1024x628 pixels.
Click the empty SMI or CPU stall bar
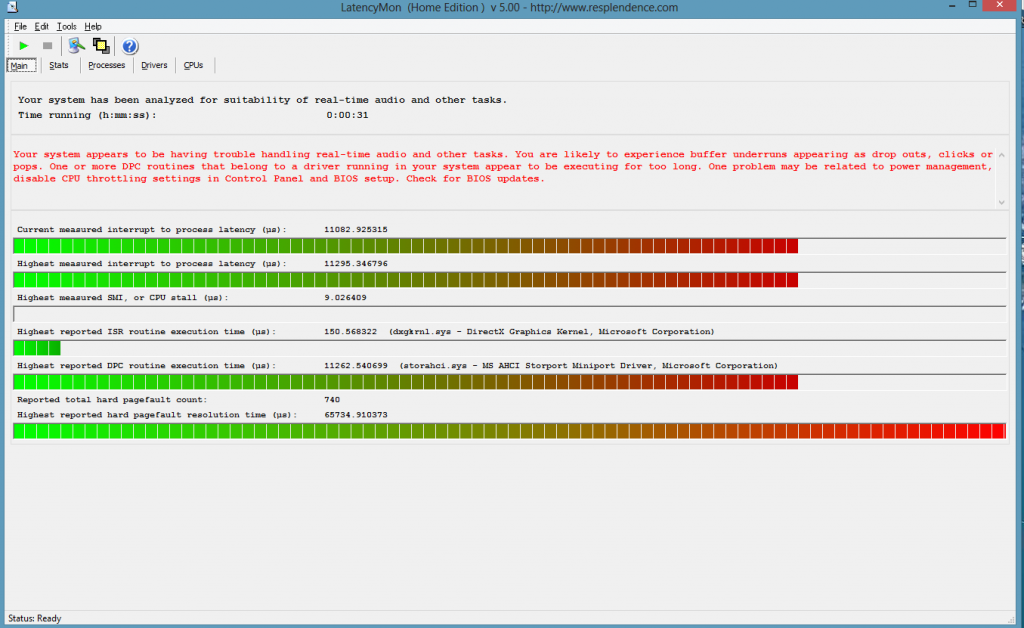click(x=509, y=314)
